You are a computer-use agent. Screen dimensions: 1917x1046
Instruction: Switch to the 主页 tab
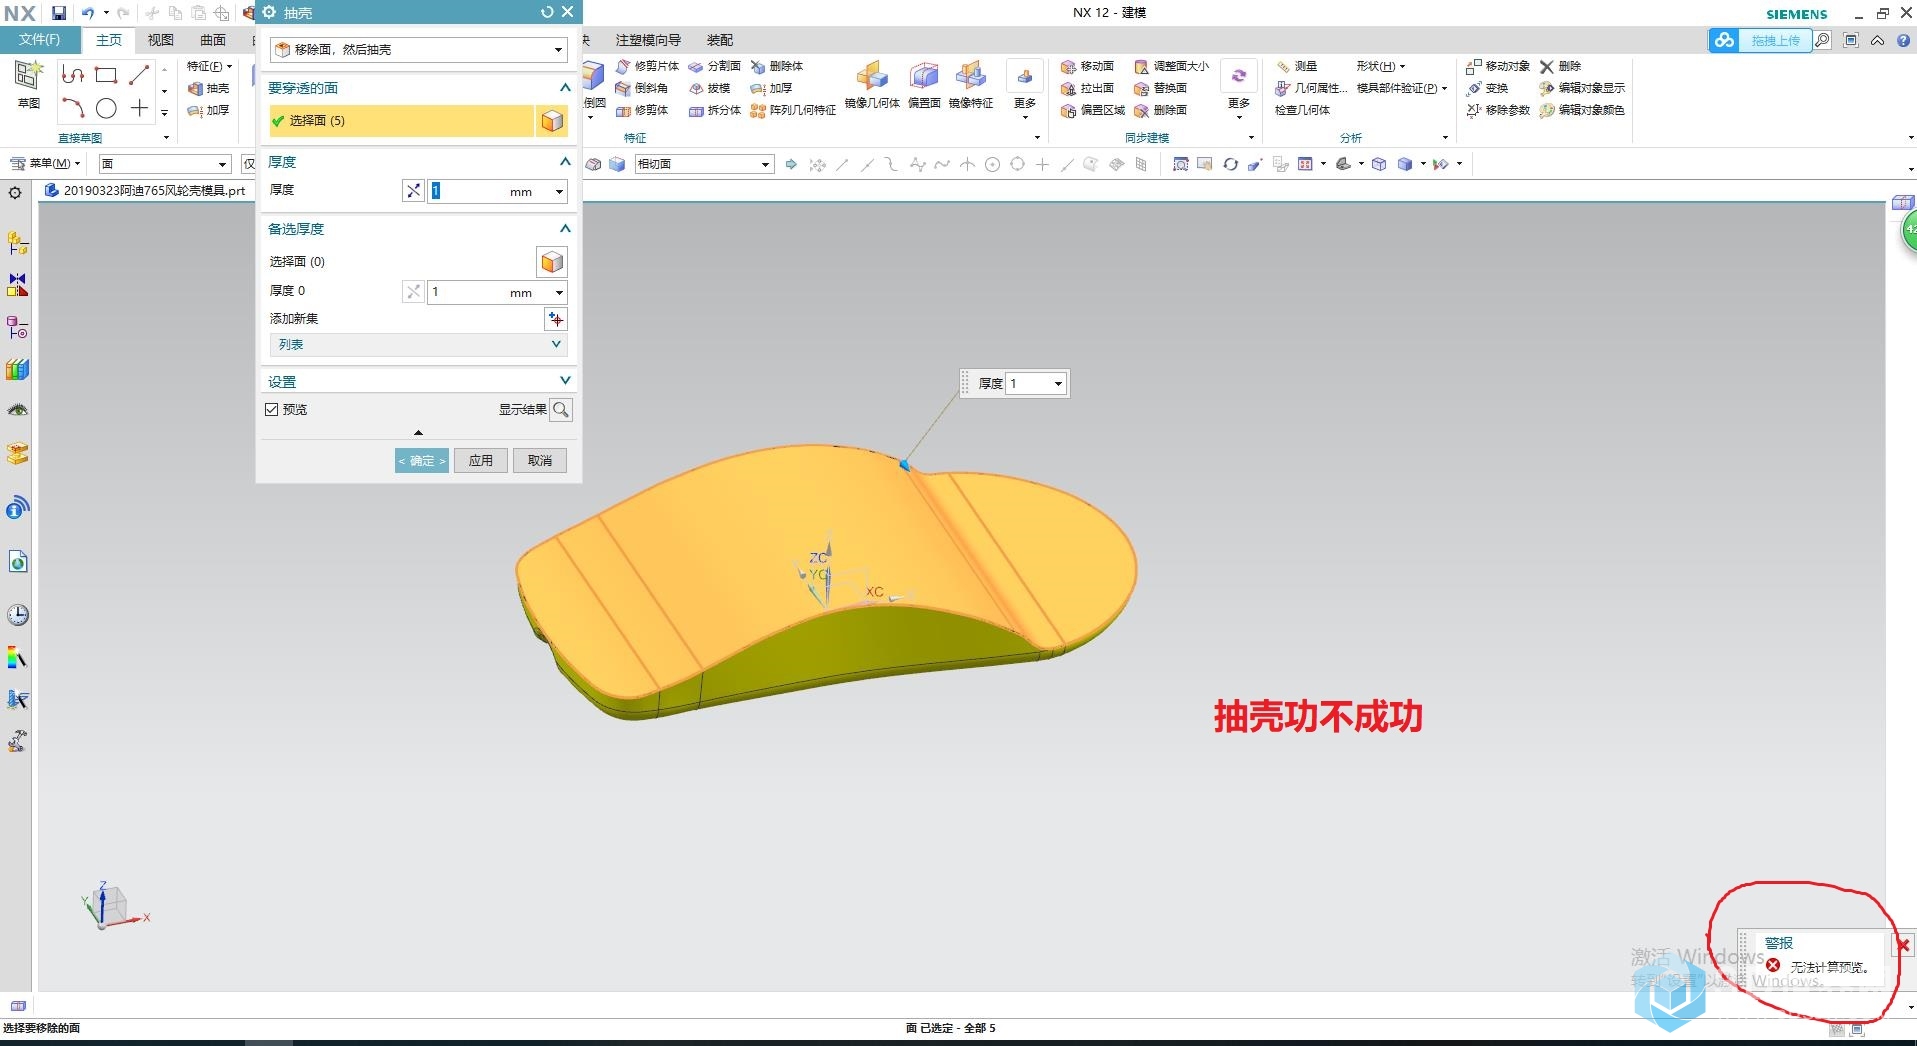point(109,40)
